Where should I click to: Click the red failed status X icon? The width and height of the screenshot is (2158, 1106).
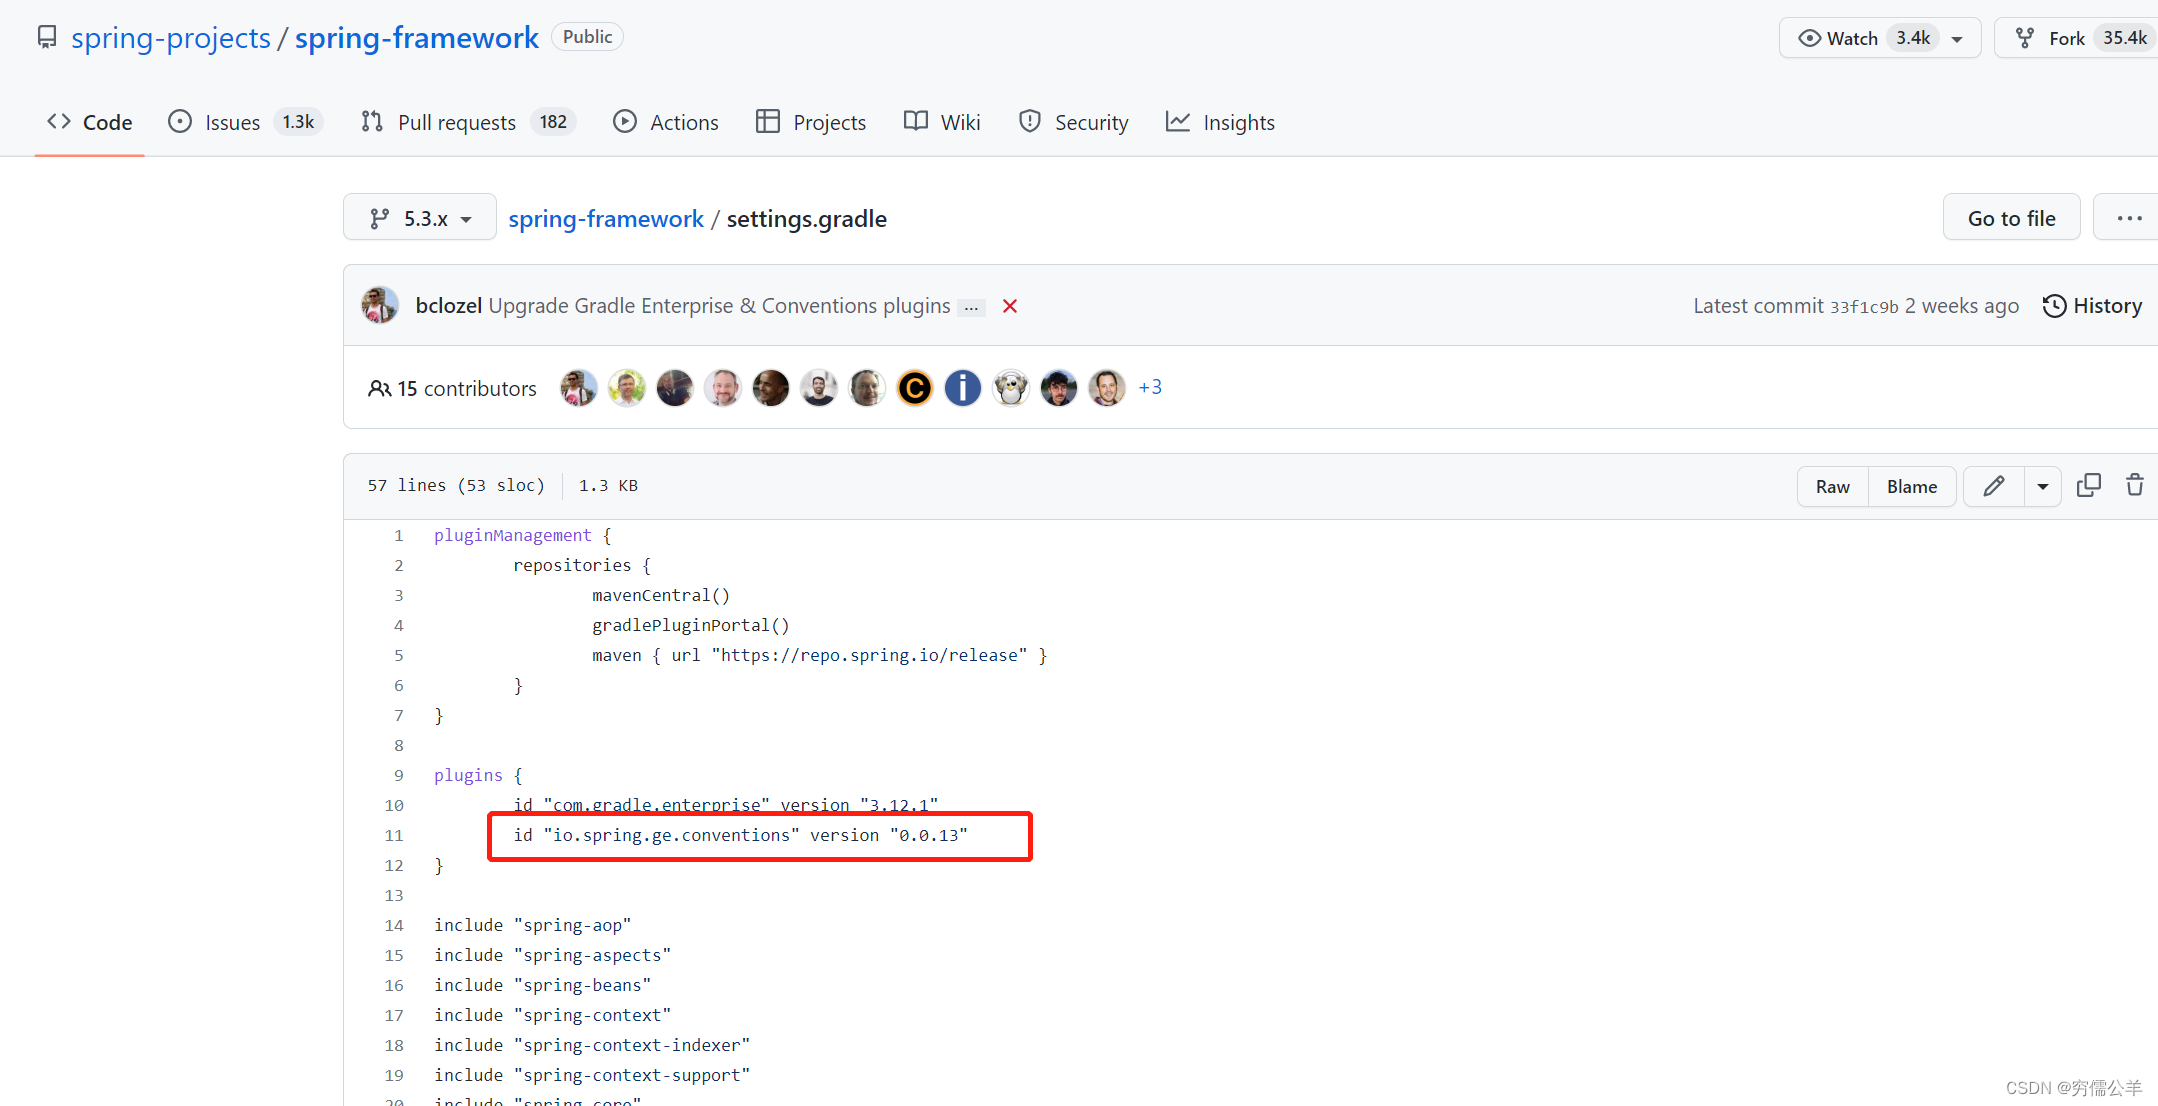[x=1010, y=306]
